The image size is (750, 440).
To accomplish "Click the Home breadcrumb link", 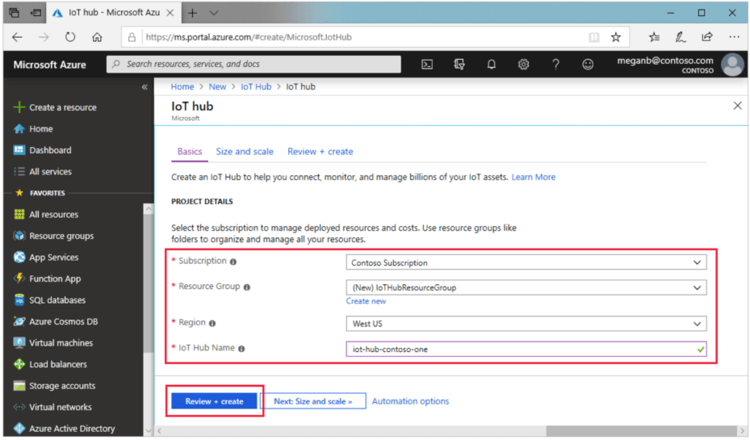I will pyautogui.click(x=182, y=87).
